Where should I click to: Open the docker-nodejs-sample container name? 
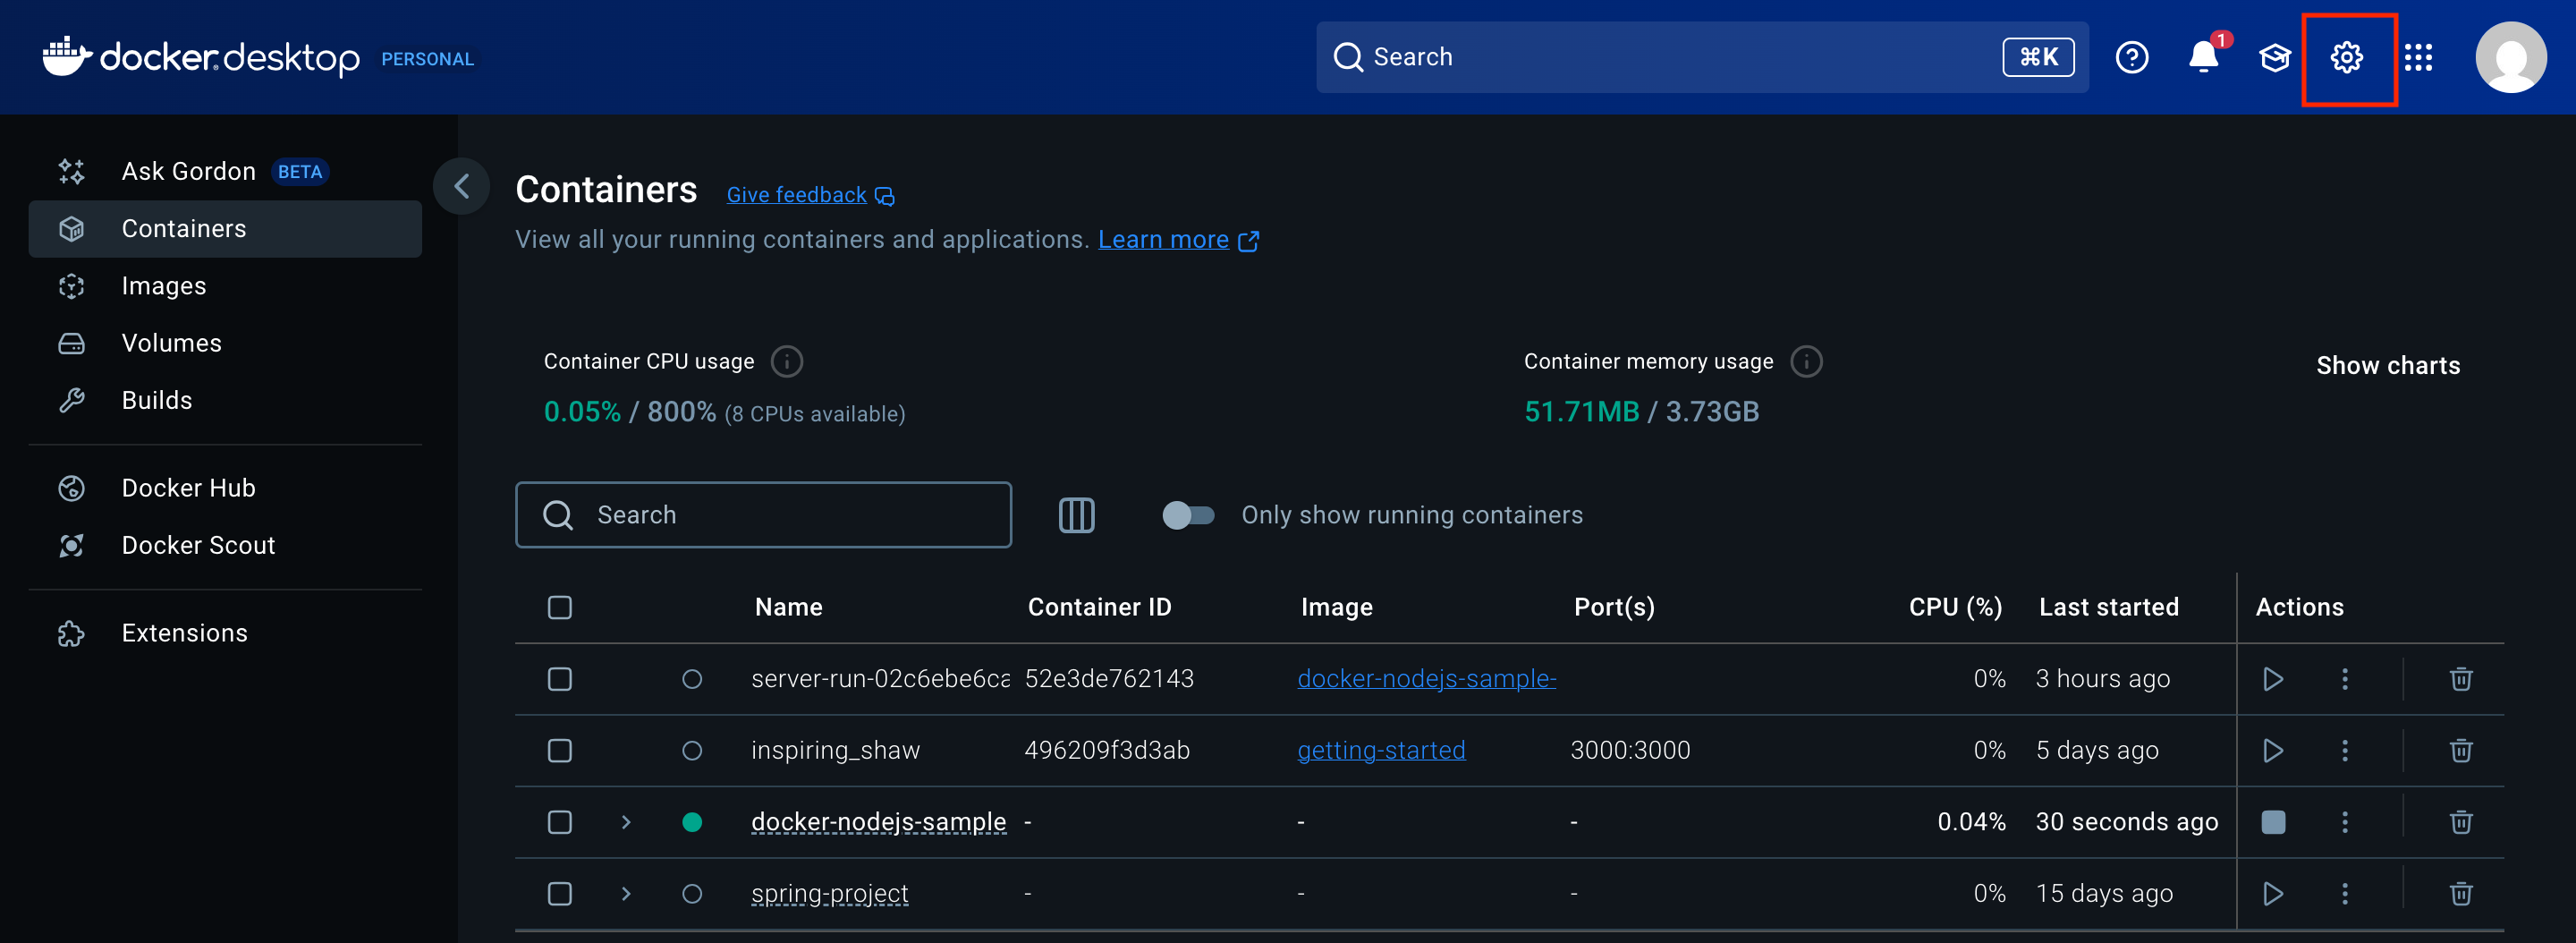(878, 822)
